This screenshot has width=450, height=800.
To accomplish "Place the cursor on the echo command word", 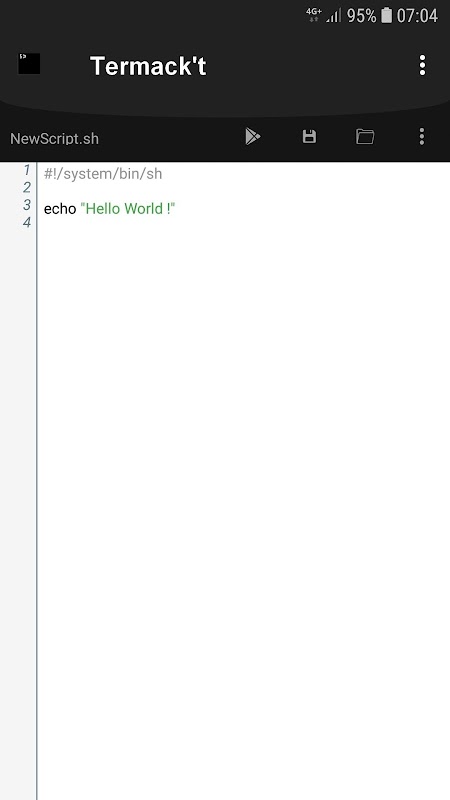I will pos(60,209).
